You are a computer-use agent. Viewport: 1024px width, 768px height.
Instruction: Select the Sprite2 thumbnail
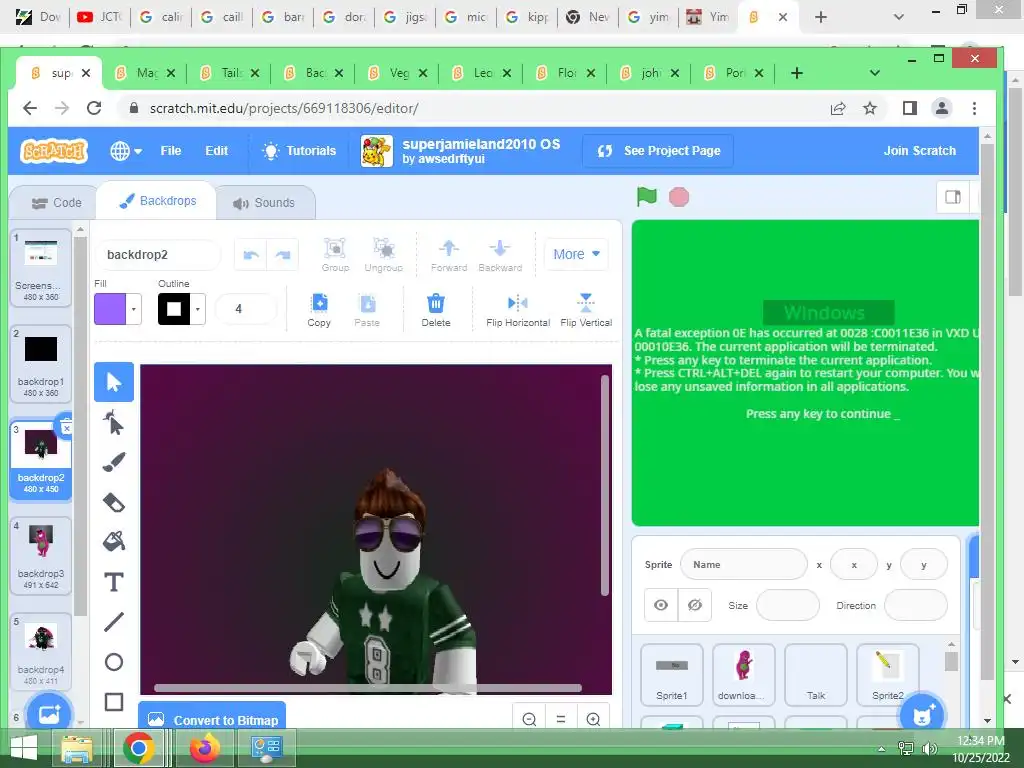pyautogui.click(x=888, y=675)
